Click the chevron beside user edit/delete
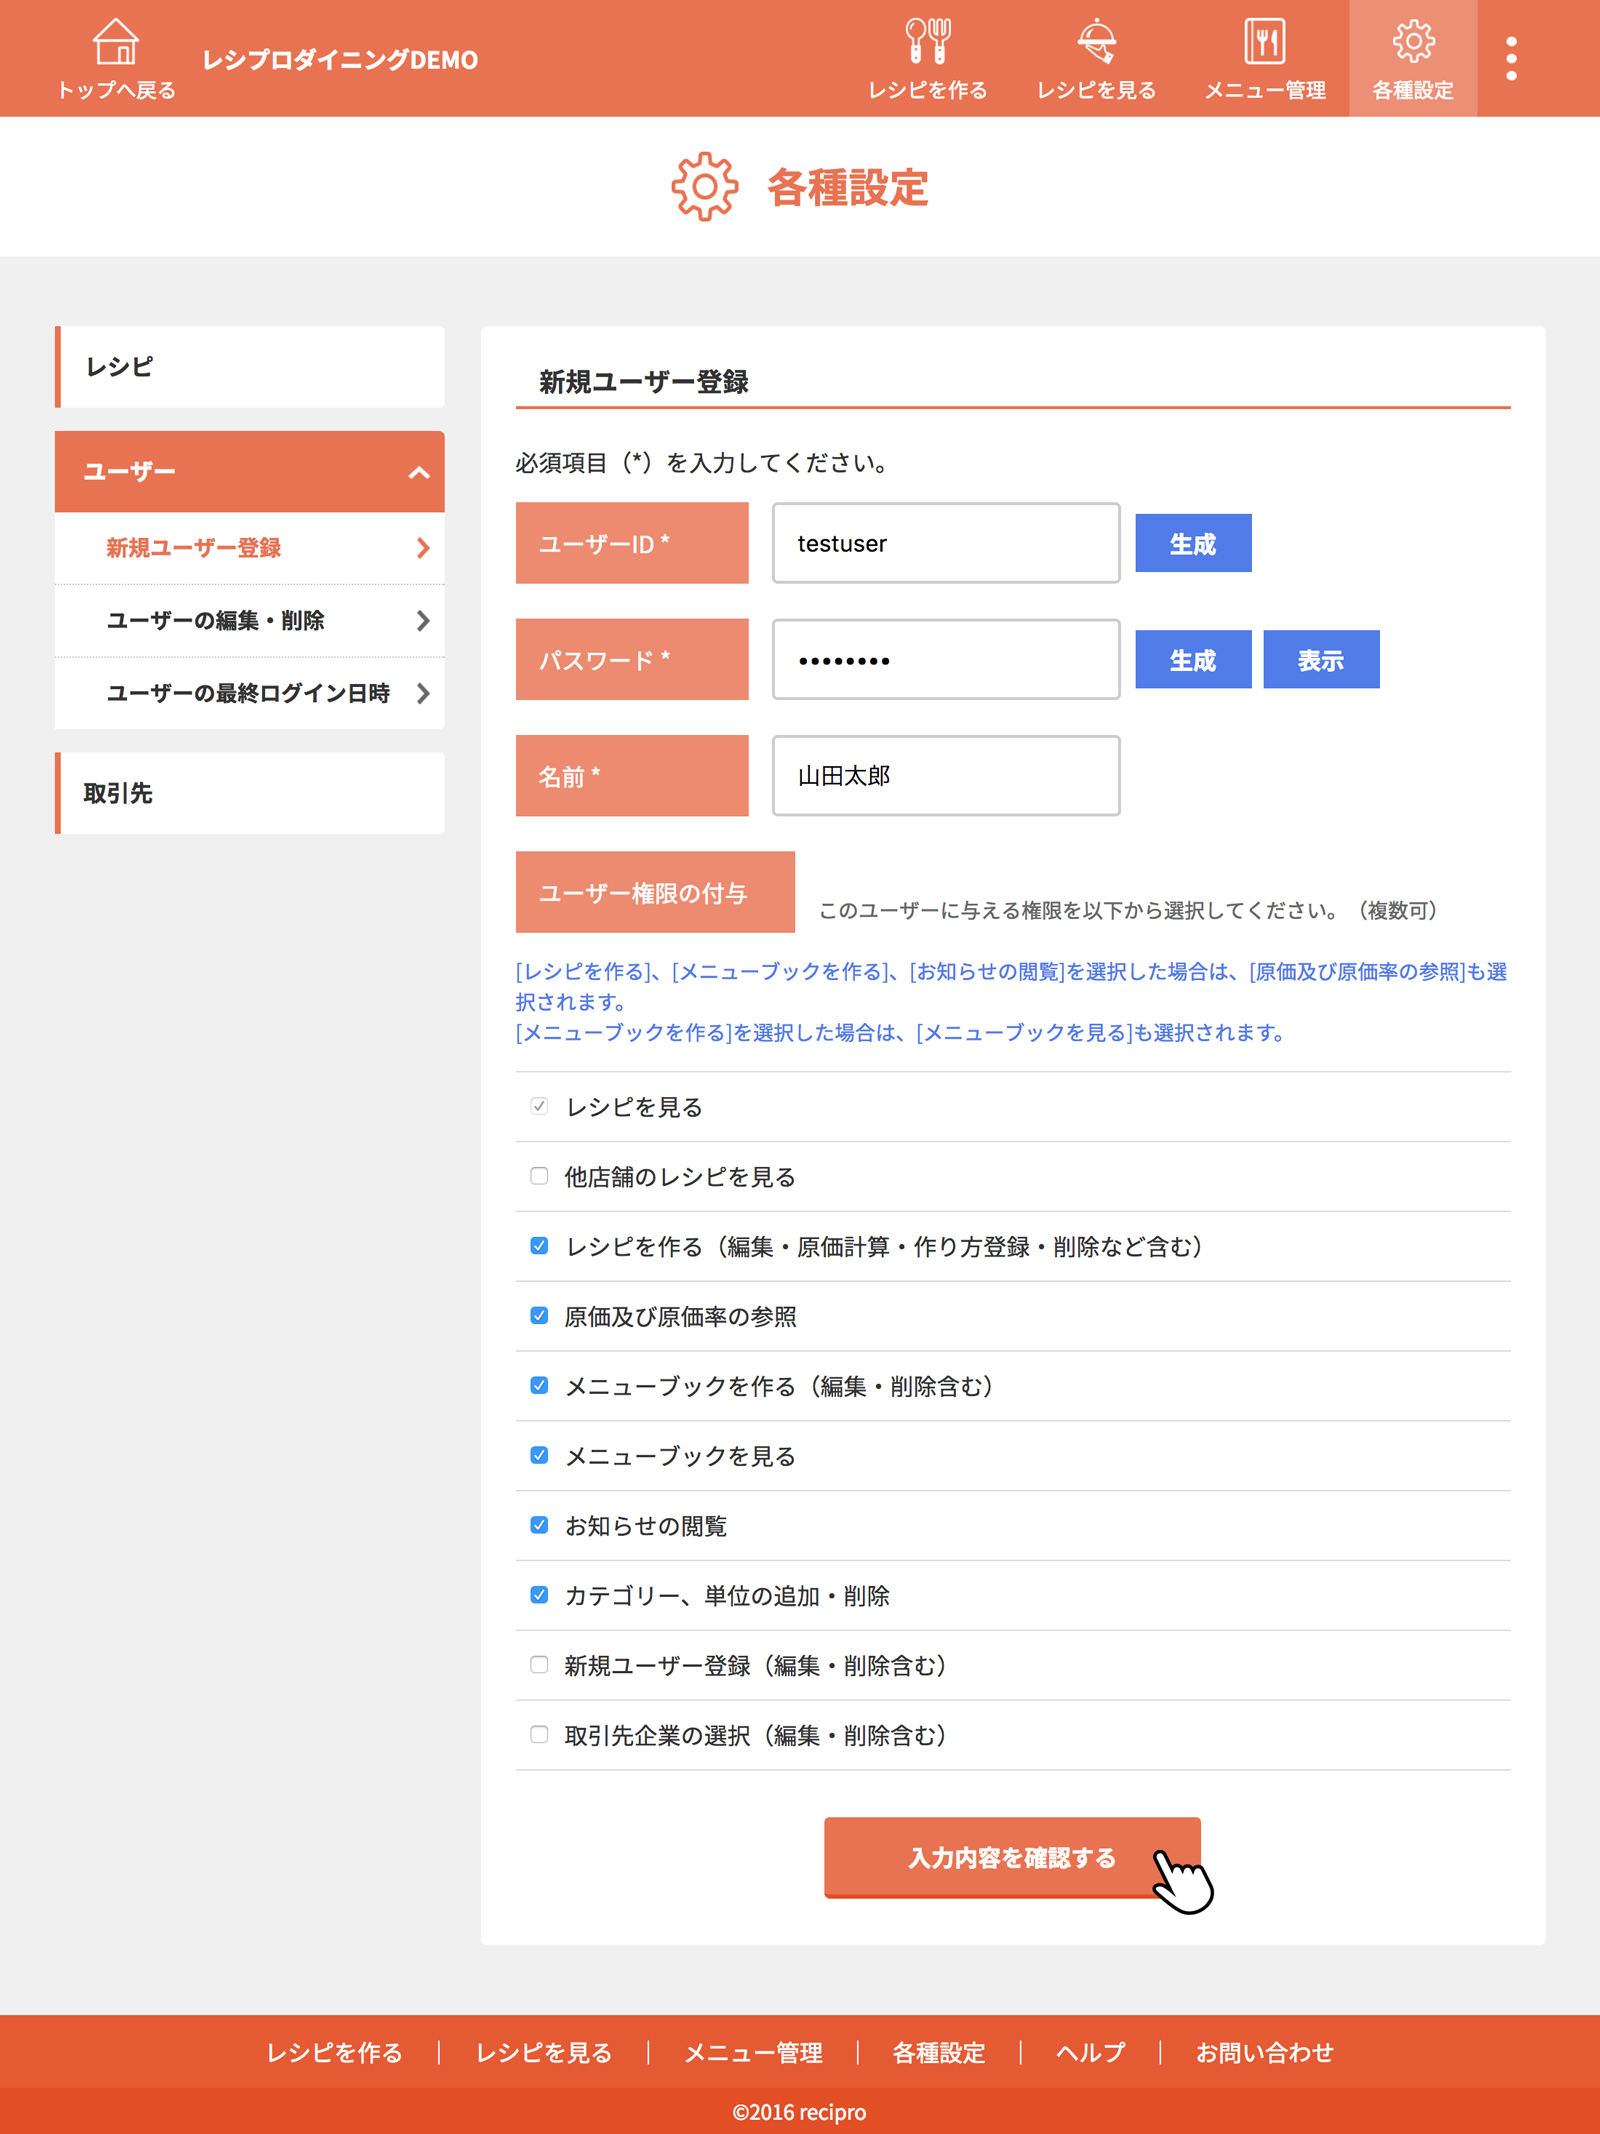The width and height of the screenshot is (1600, 2134). click(423, 621)
